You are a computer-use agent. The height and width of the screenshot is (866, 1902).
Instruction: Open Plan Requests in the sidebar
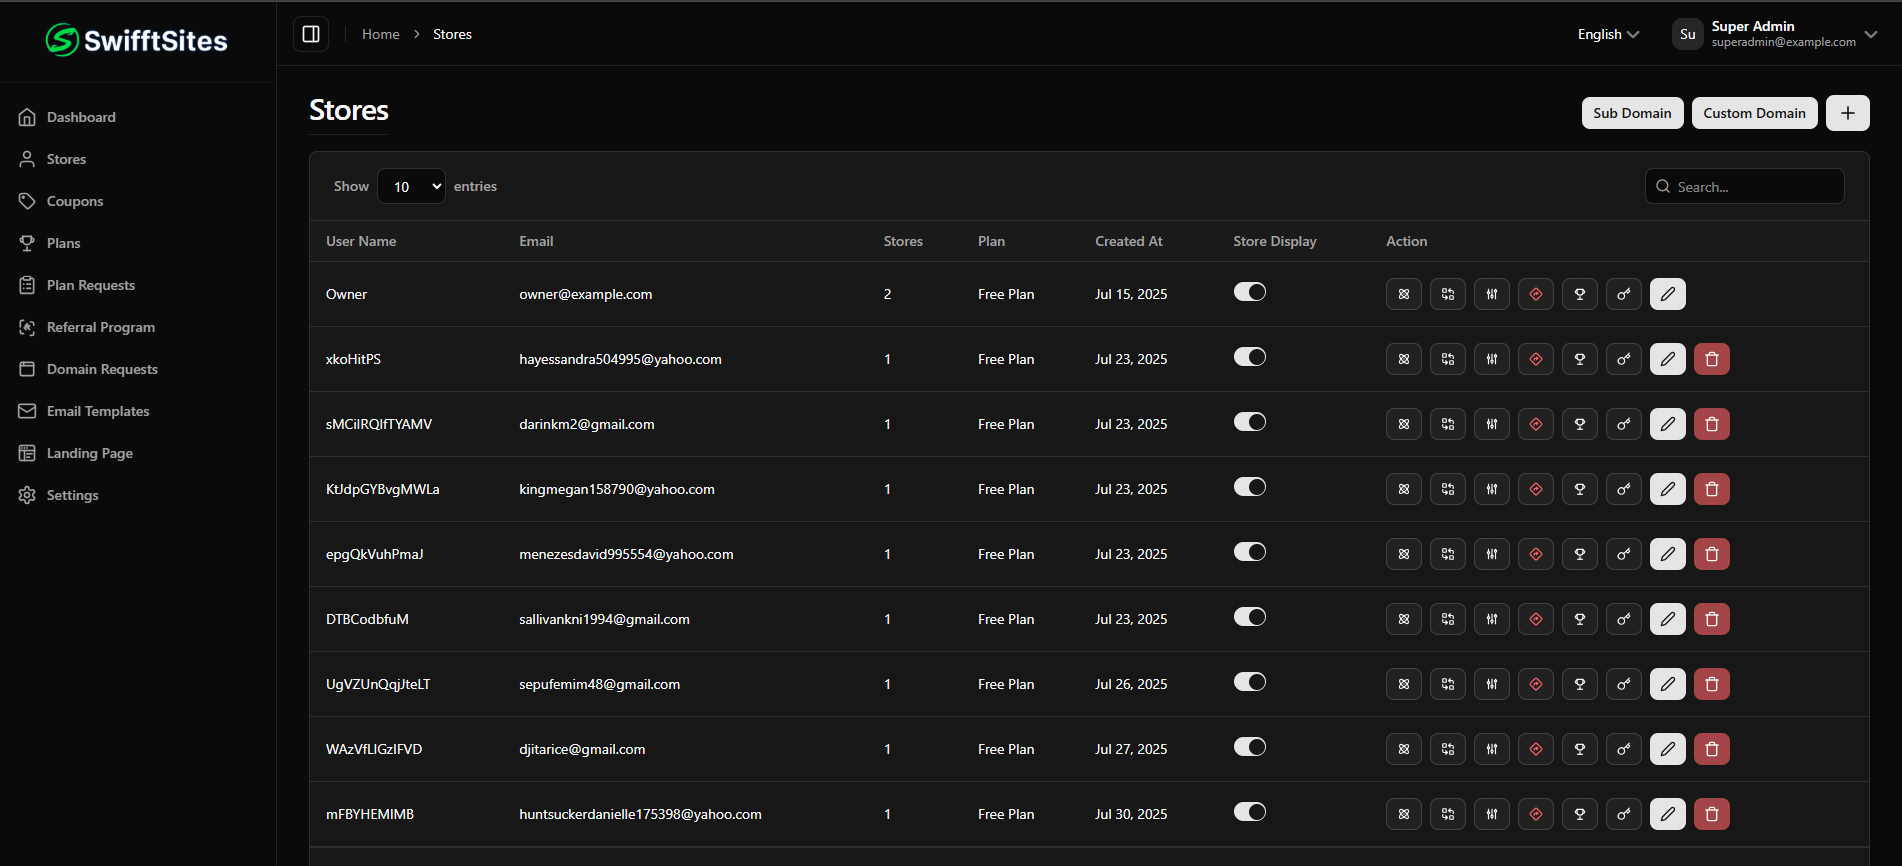coord(90,285)
